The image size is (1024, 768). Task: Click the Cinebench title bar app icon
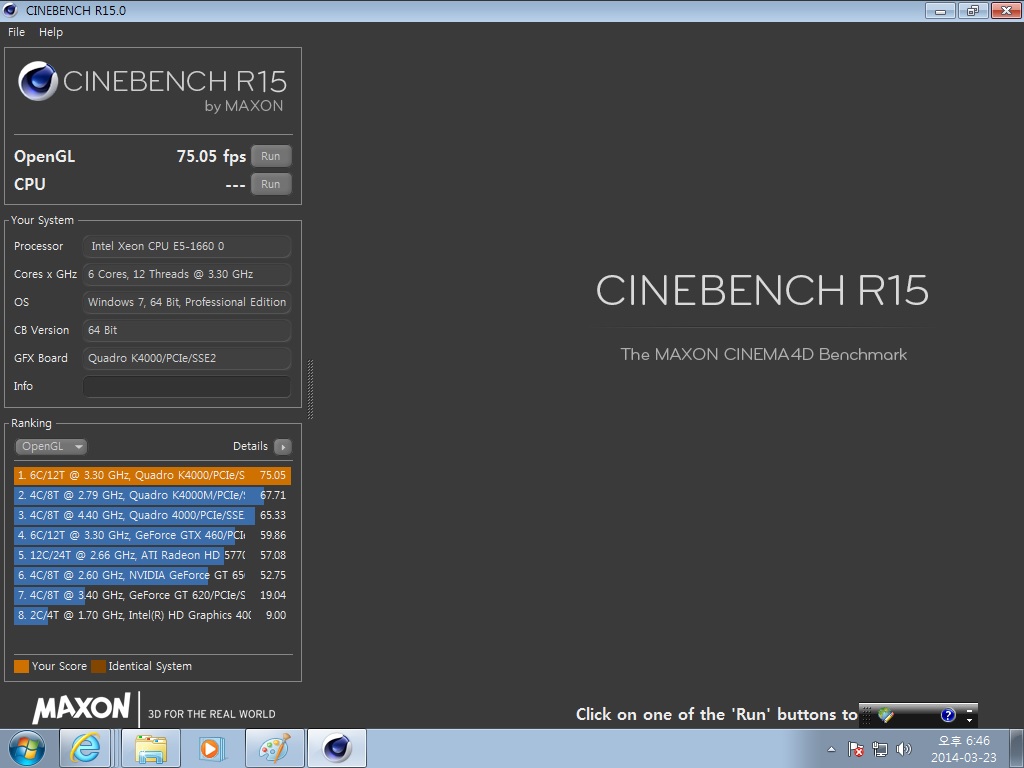click(x=10, y=10)
